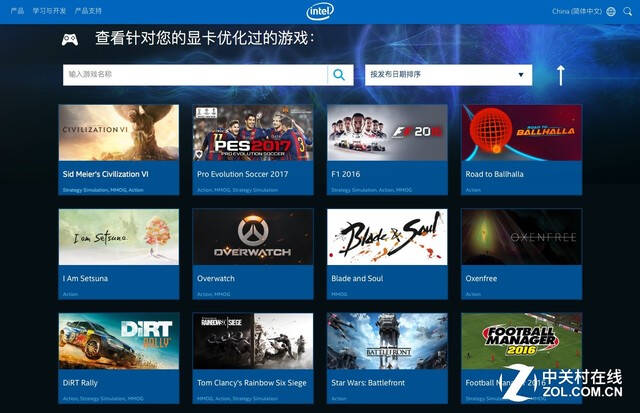Open Oxenfree cover image
The height and width of the screenshot is (413, 640).
tap(522, 237)
